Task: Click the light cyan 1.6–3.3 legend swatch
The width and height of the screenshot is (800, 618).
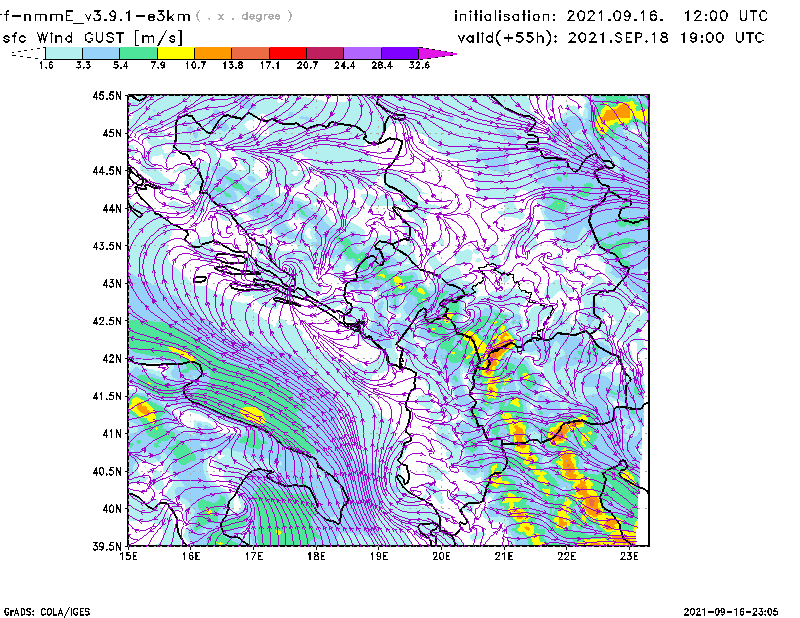Action: (x=64, y=53)
